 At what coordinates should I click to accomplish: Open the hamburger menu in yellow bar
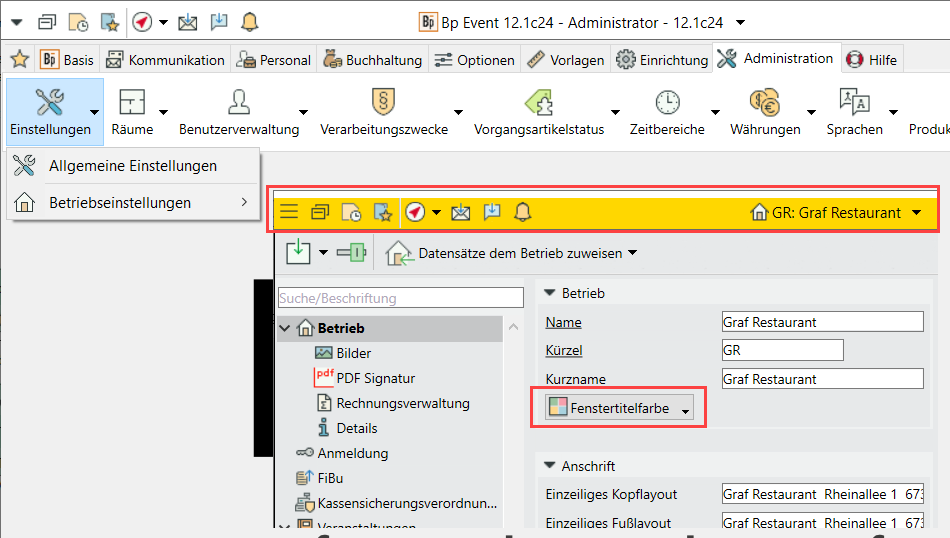(289, 212)
